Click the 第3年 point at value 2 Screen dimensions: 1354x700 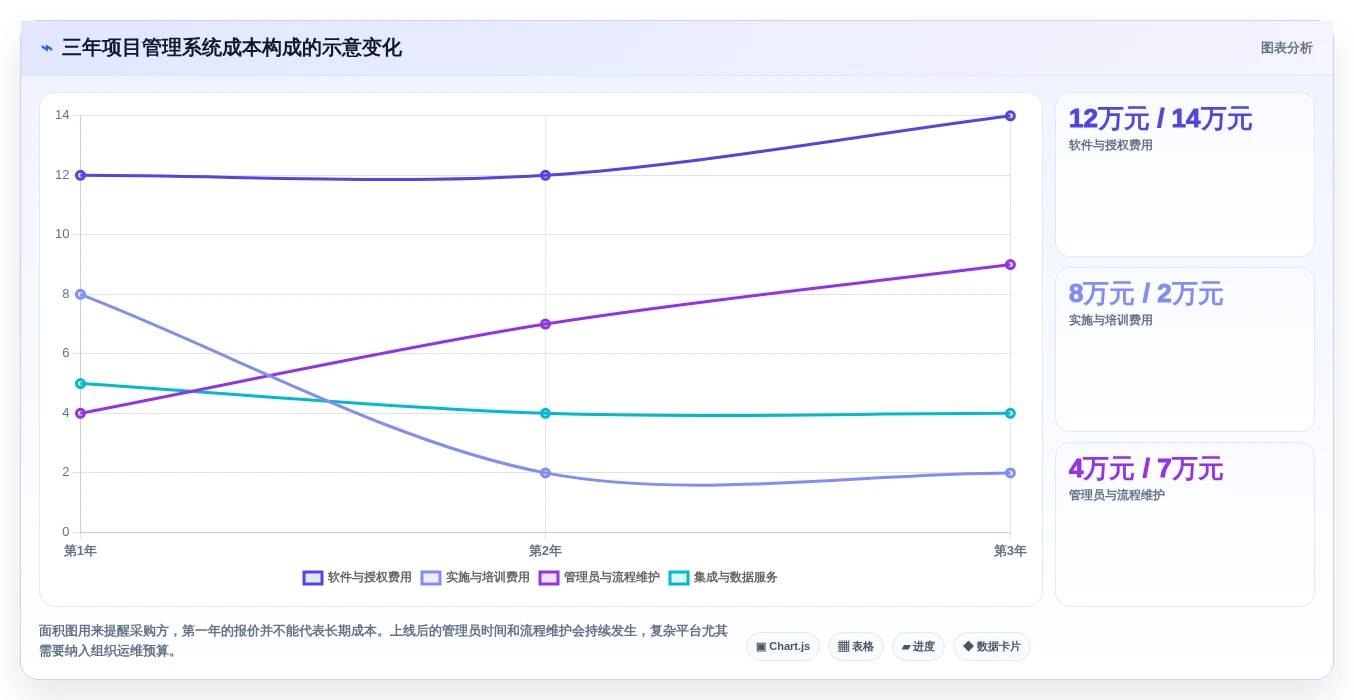[x=1010, y=473]
